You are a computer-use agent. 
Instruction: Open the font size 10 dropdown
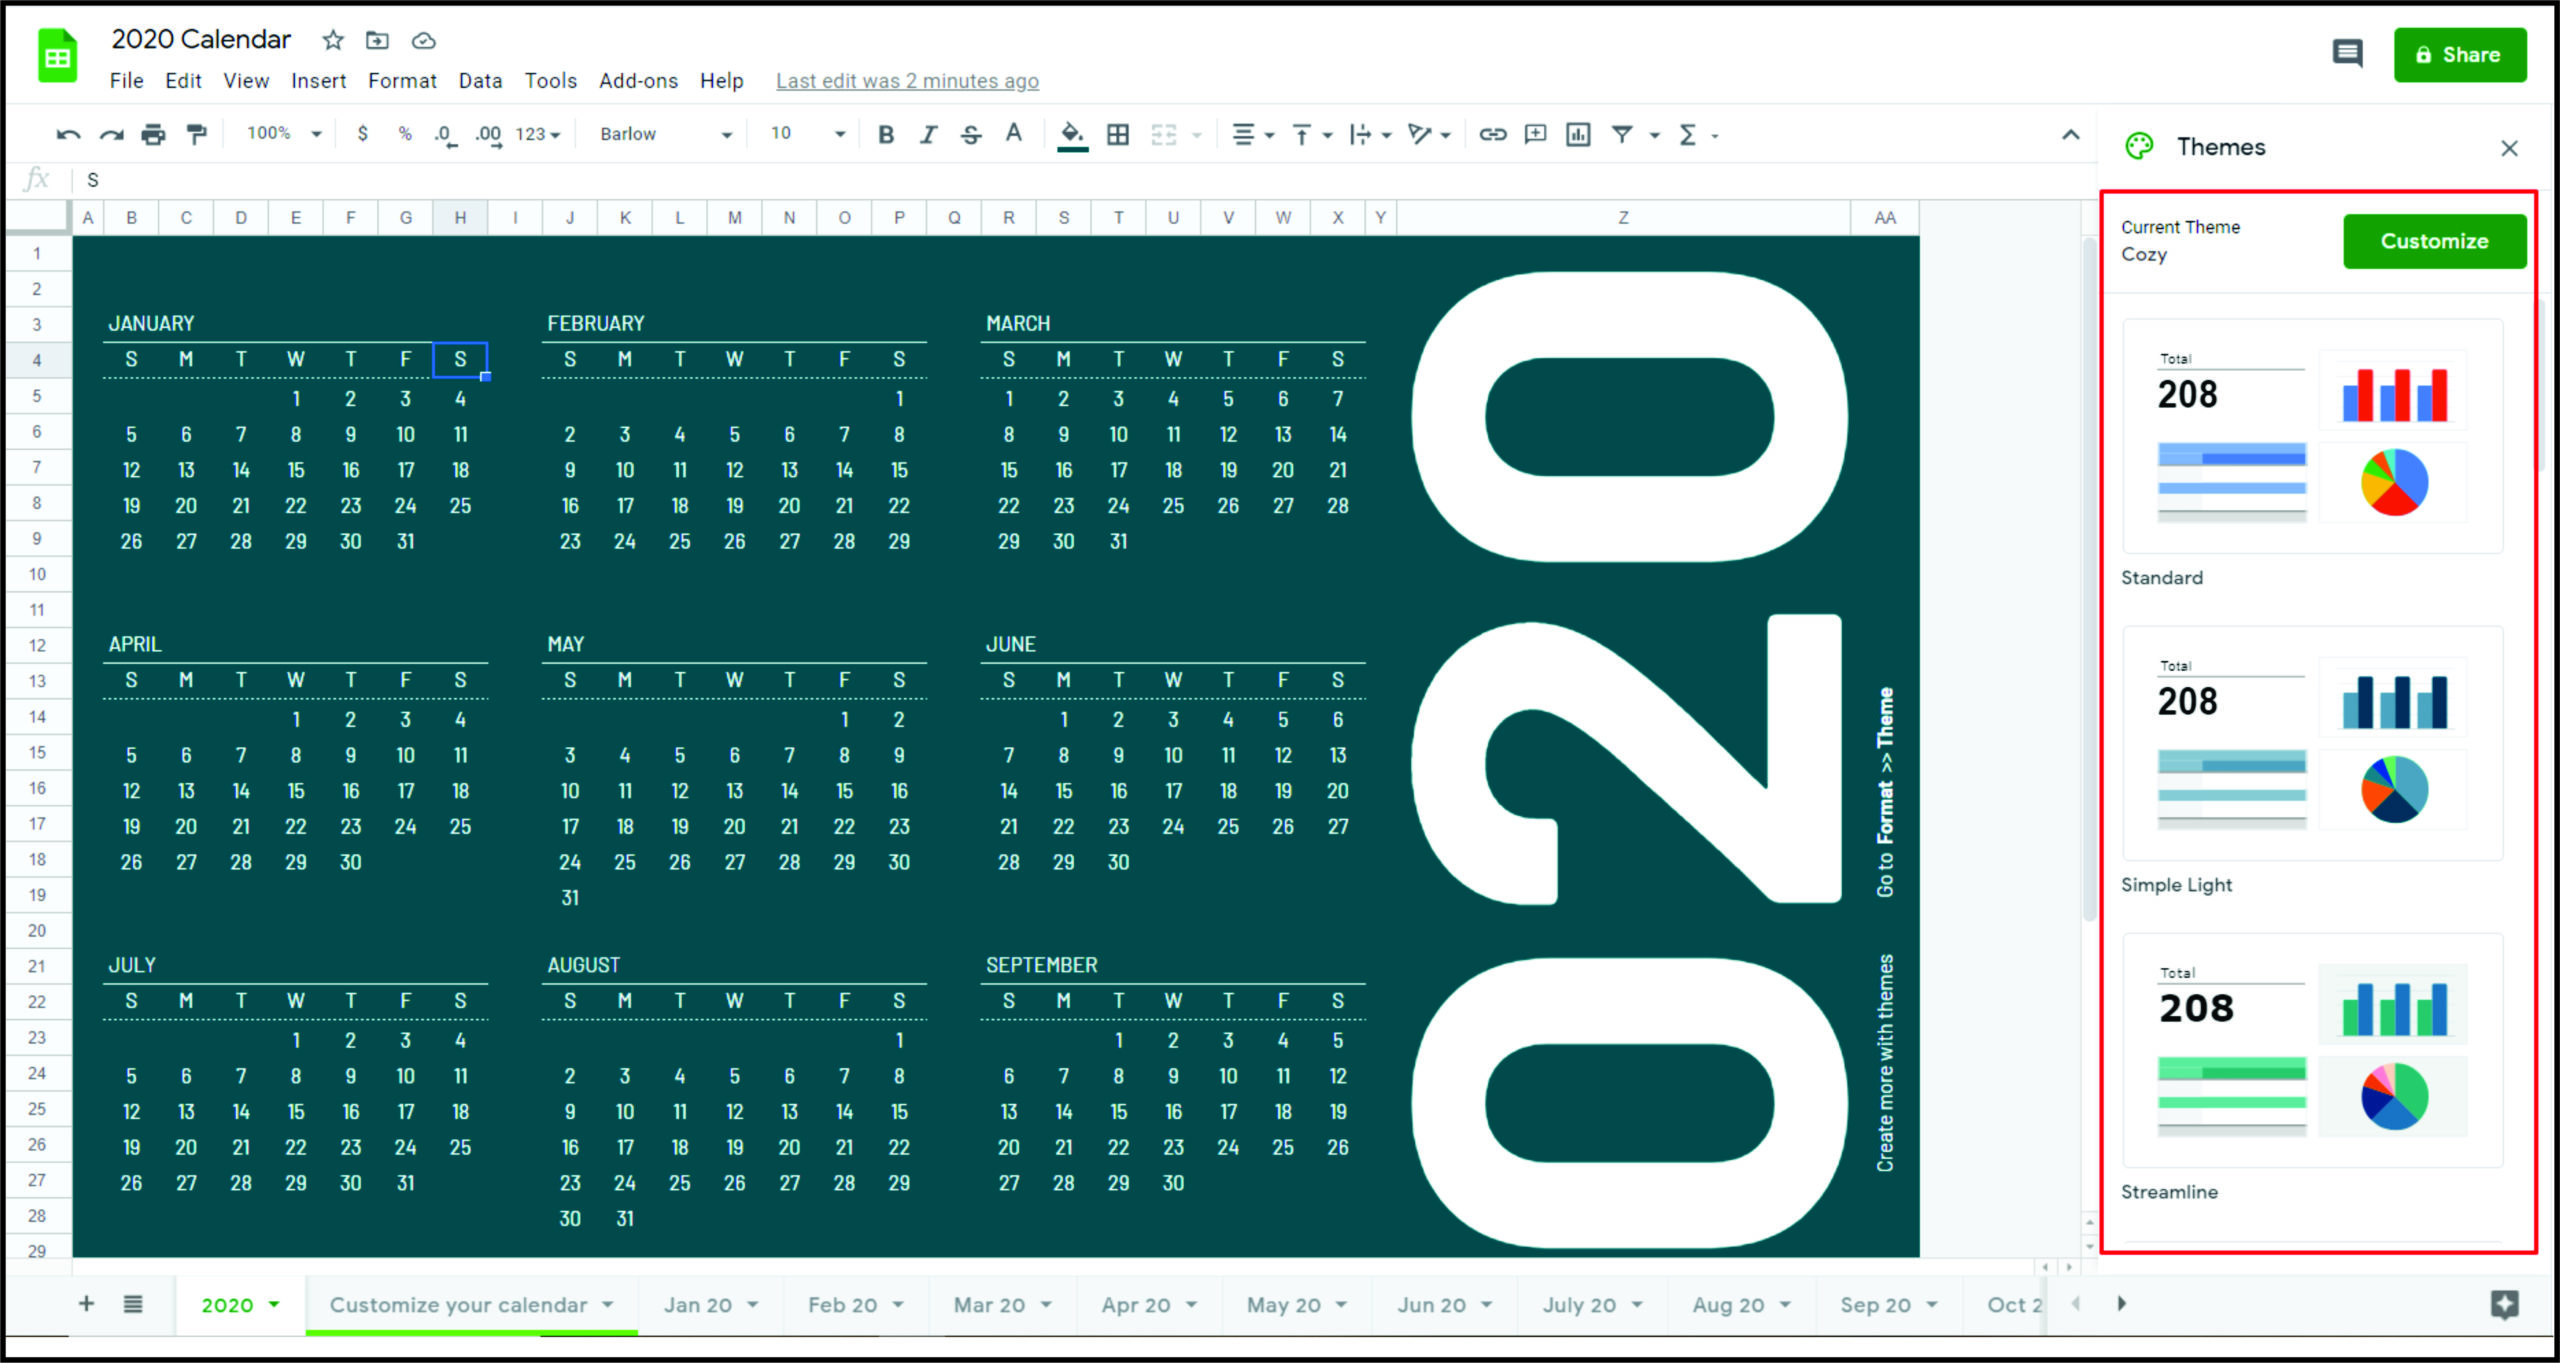click(808, 134)
